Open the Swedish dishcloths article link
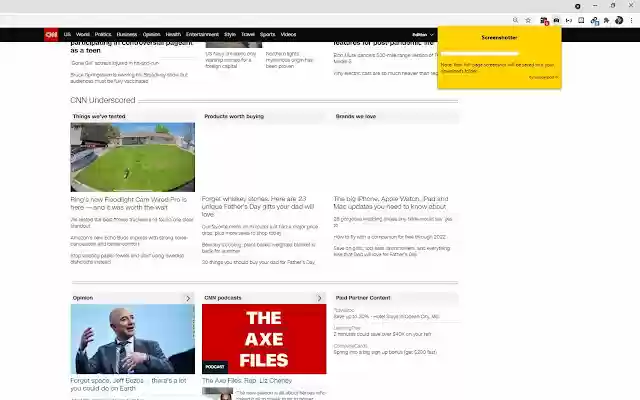Screen dimensions: 640x400 pos(127,258)
